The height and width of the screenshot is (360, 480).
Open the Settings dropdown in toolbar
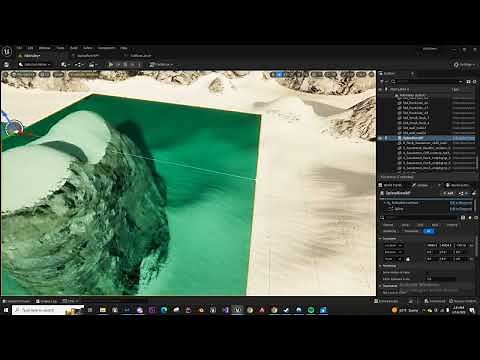click(x=465, y=65)
